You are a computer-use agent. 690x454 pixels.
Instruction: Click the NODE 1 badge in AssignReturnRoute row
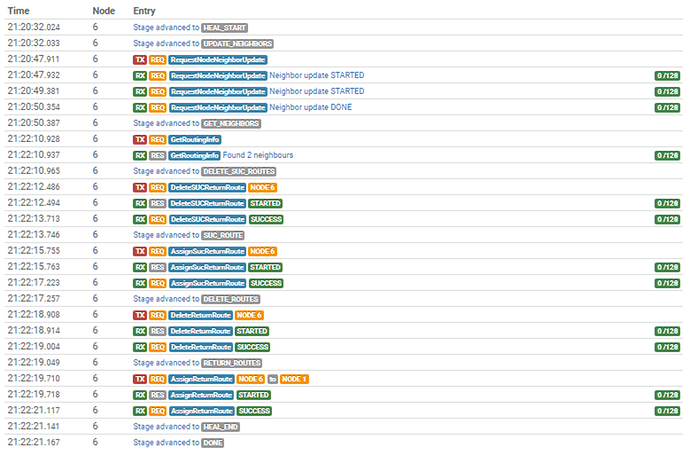coord(294,379)
